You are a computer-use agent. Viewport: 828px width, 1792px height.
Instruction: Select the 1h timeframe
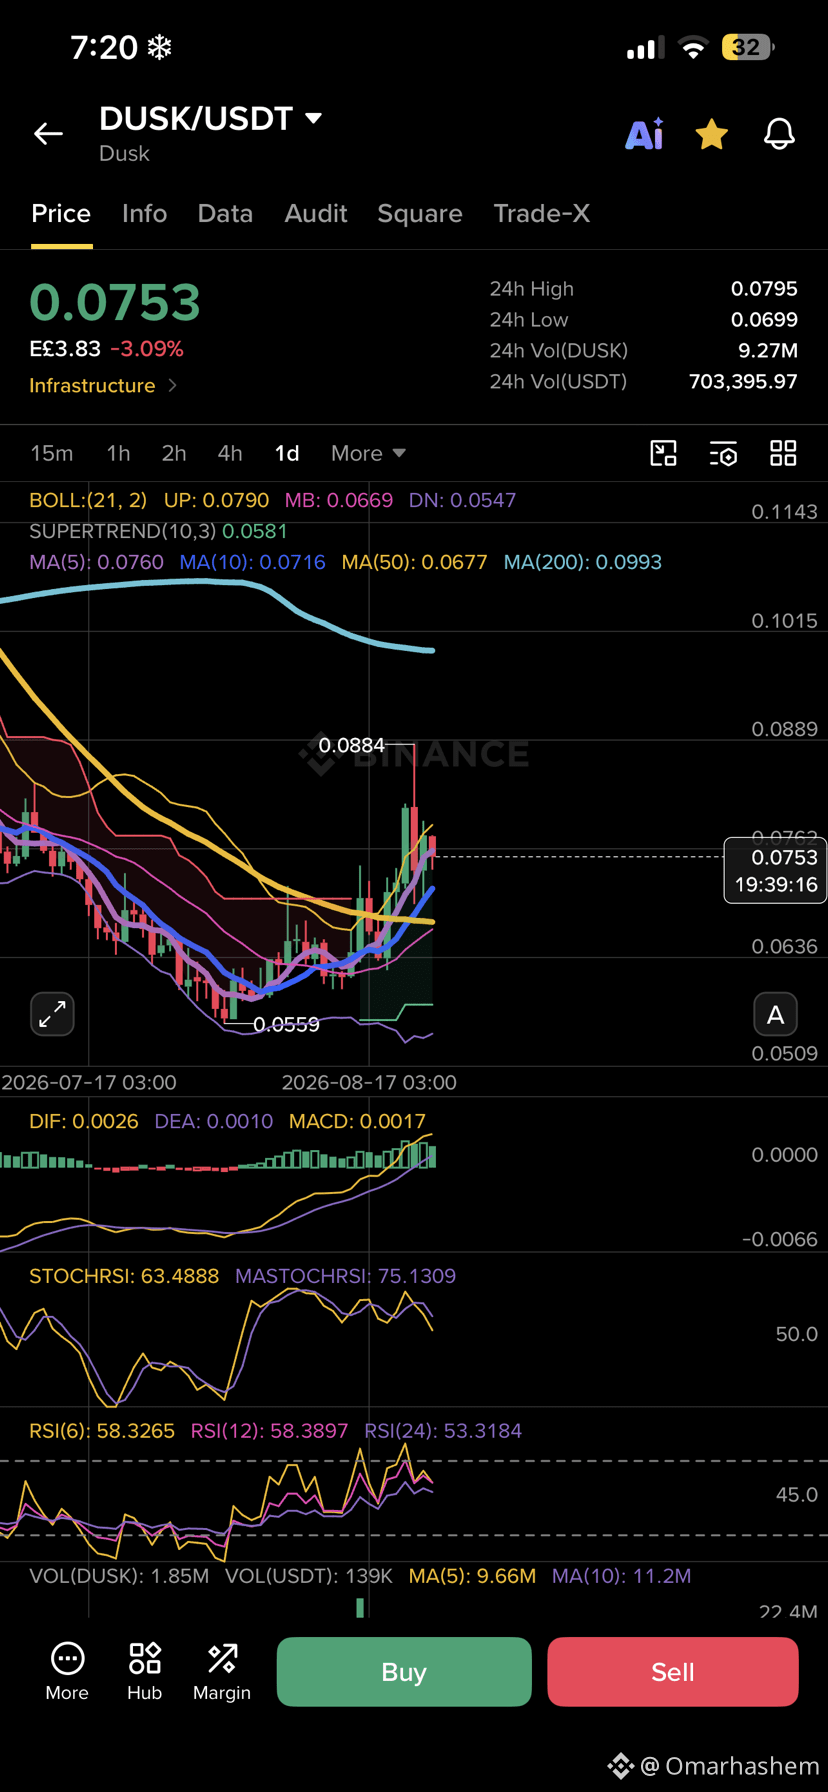click(x=118, y=454)
